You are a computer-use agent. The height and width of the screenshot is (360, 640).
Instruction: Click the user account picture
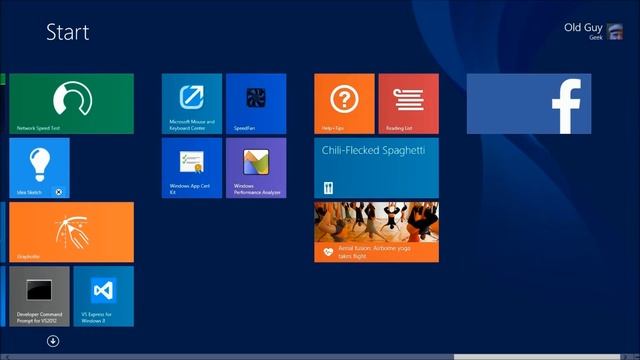click(x=615, y=31)
